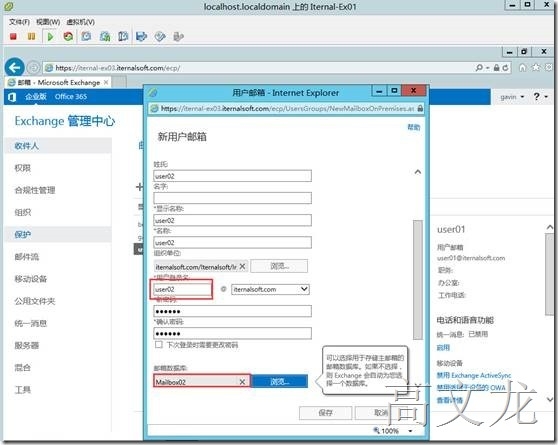Click up arrow of details pane scrollbar
558x445 pixels.
(550, 227)
